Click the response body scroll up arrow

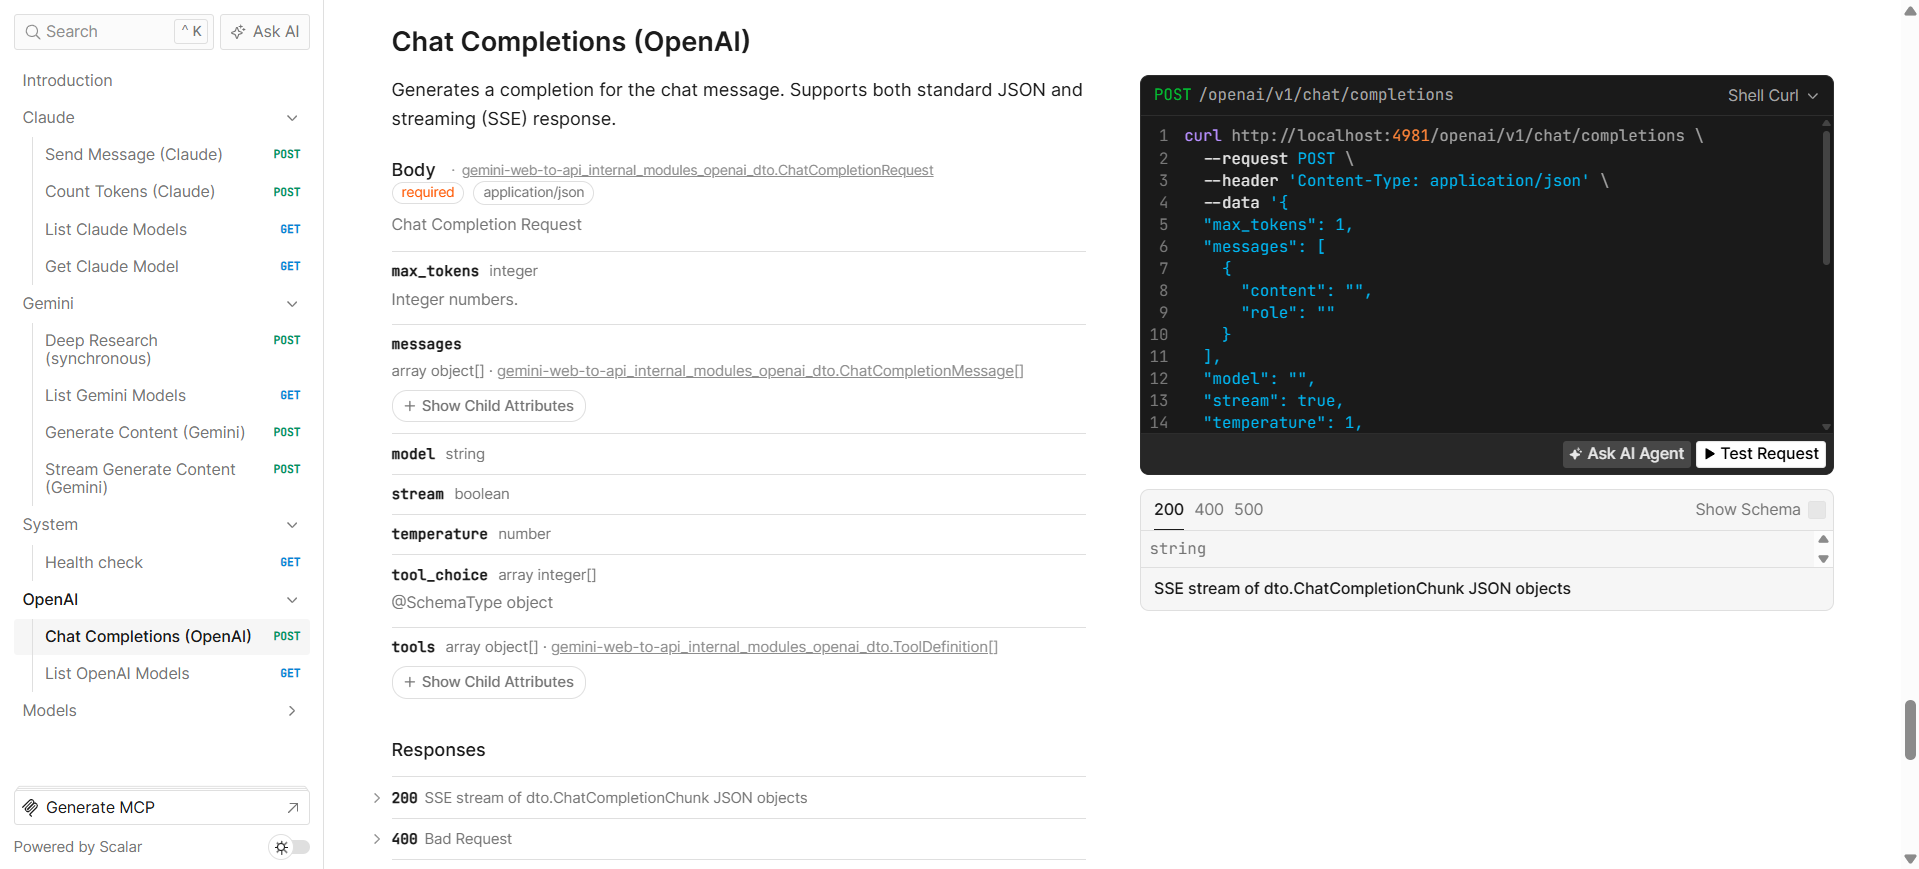point(1823,539)
